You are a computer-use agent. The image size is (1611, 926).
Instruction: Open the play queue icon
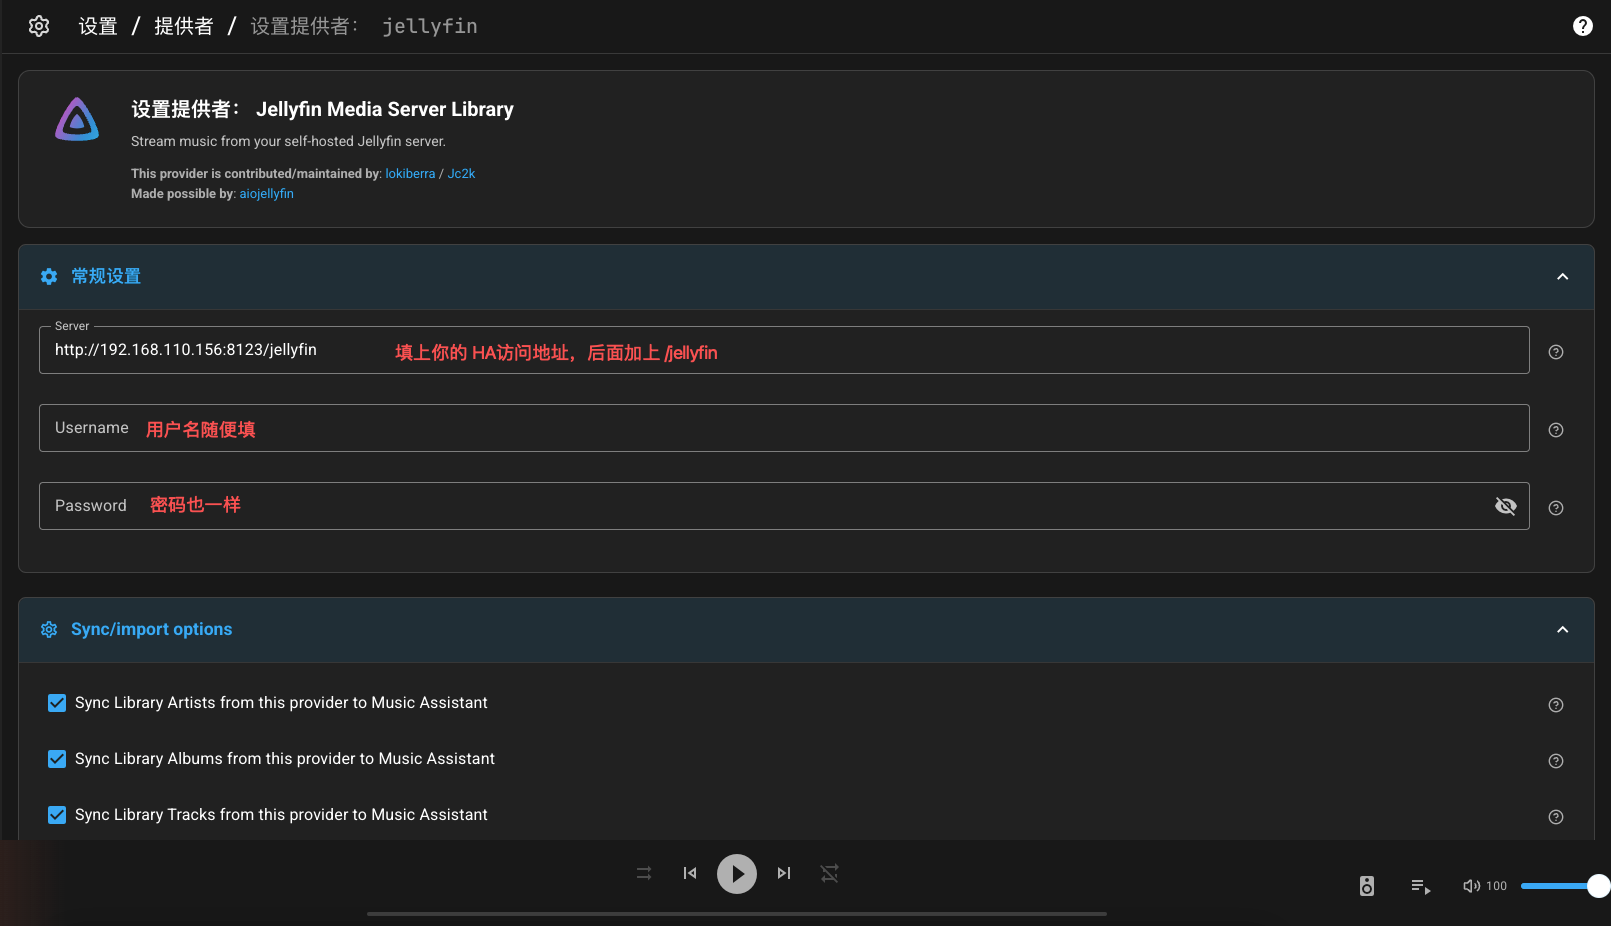click(1420, 886)
